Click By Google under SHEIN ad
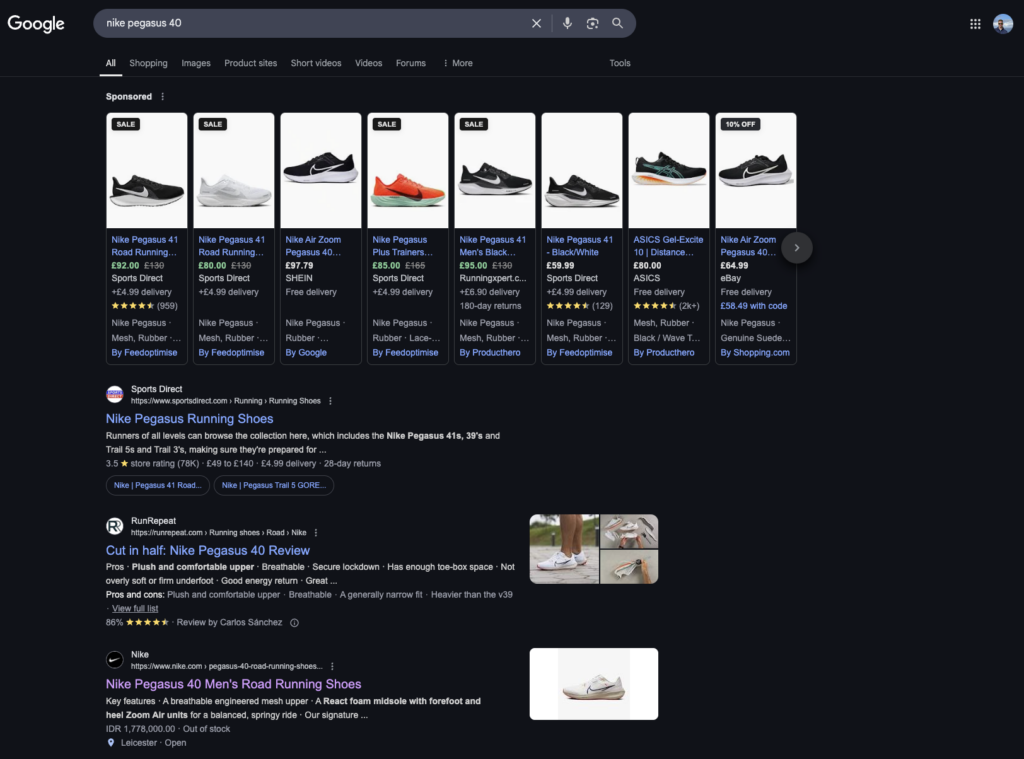The width and height of the screenshot is (1024, 759). click(x=306, y=353)
